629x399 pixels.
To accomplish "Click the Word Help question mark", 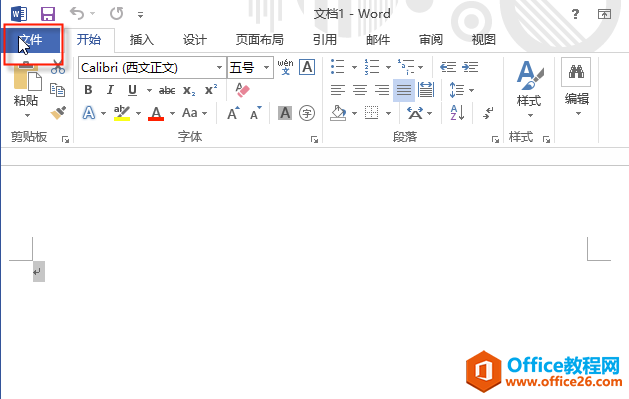I will (x=575, y=14).
